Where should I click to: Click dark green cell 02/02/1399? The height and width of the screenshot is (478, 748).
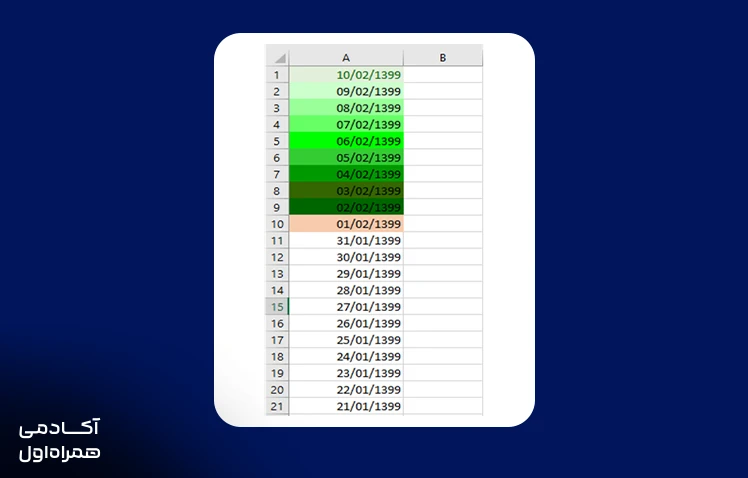click(x=346, y=208)
